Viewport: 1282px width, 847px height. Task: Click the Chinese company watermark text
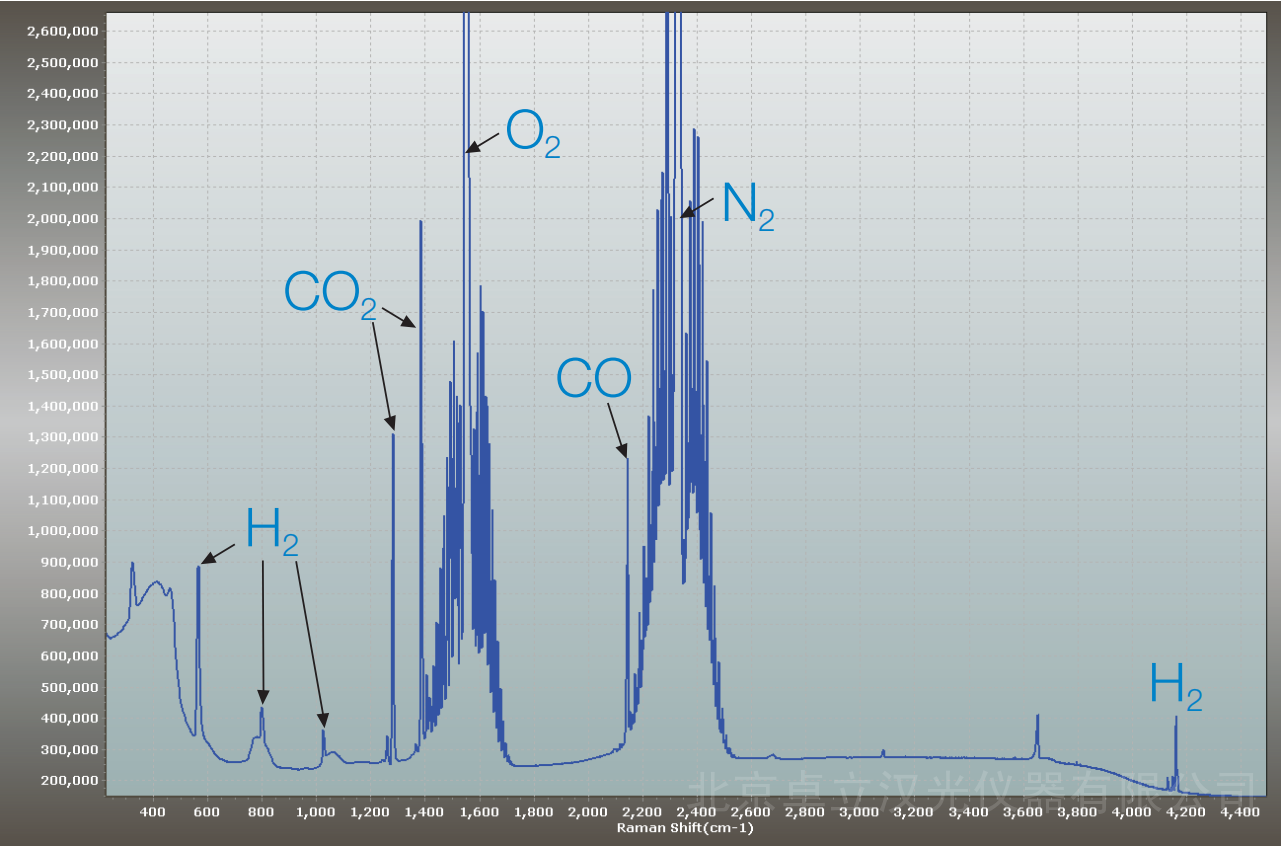[x=975, y=789]
